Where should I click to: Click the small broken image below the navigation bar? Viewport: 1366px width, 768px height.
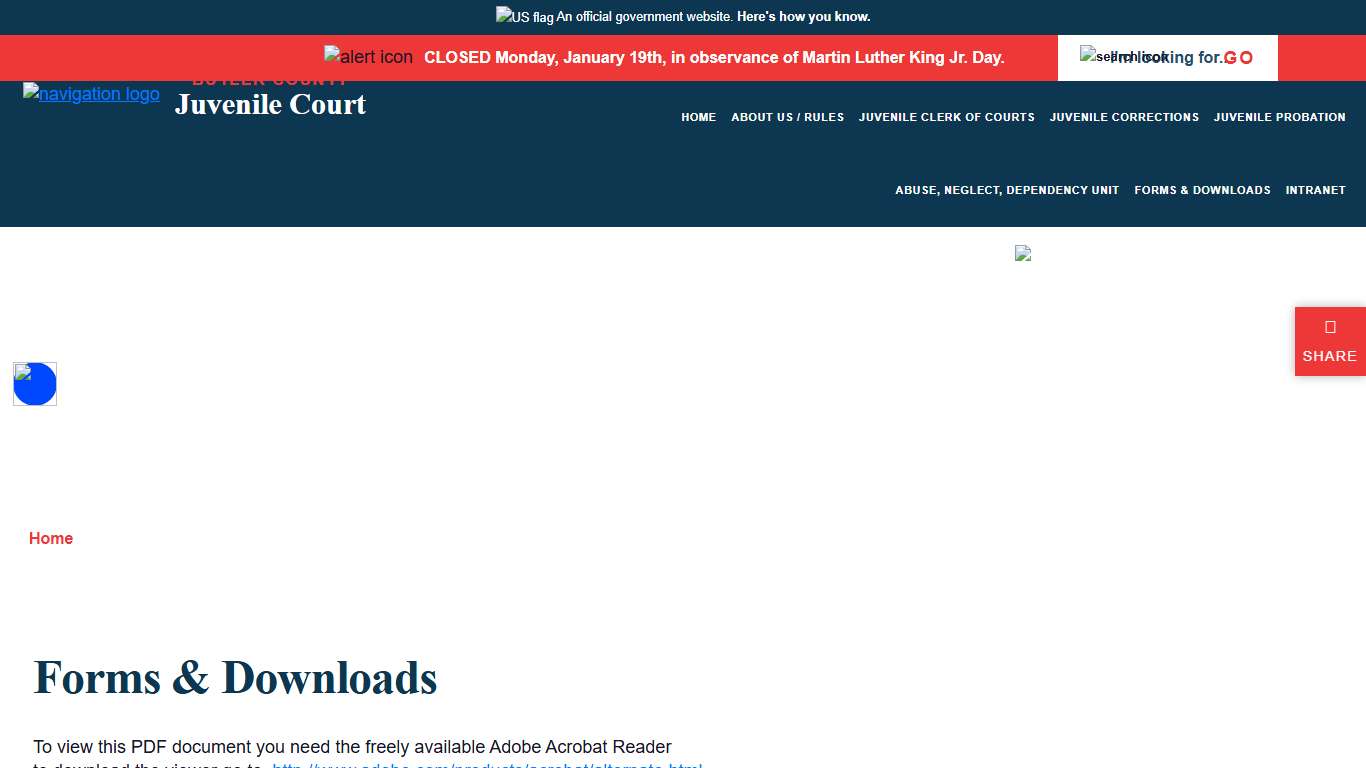click(x=1022, y=253)
